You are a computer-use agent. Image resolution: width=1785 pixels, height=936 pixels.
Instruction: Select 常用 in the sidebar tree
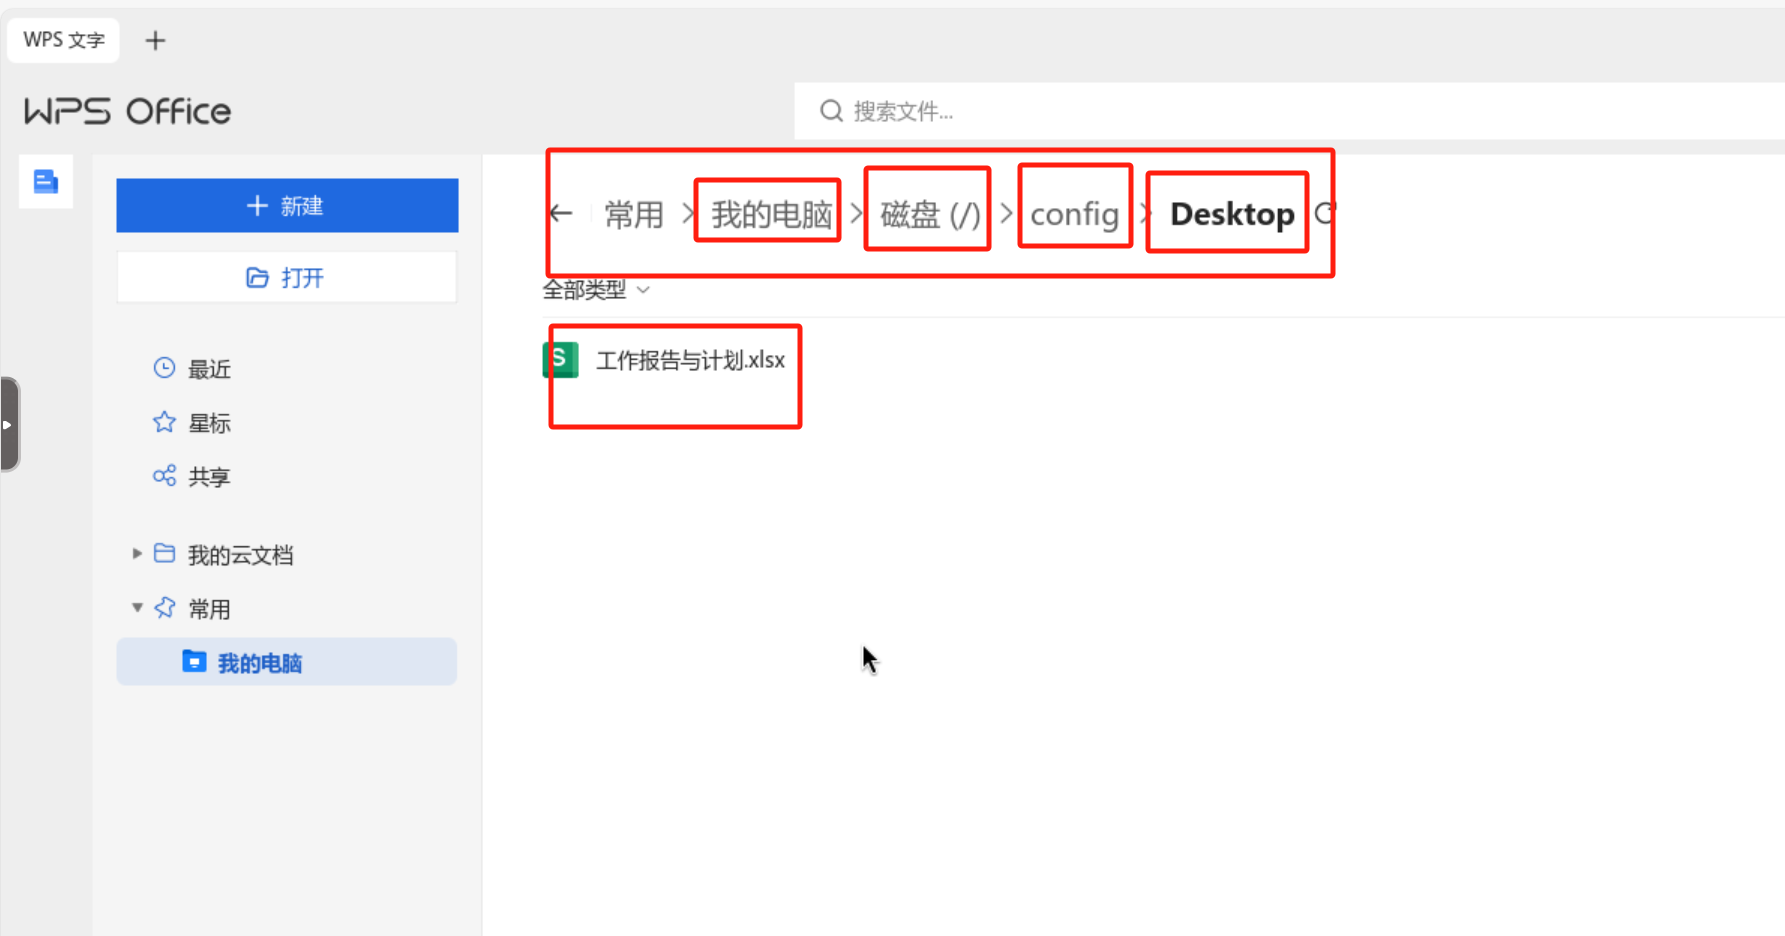[210, 609]
